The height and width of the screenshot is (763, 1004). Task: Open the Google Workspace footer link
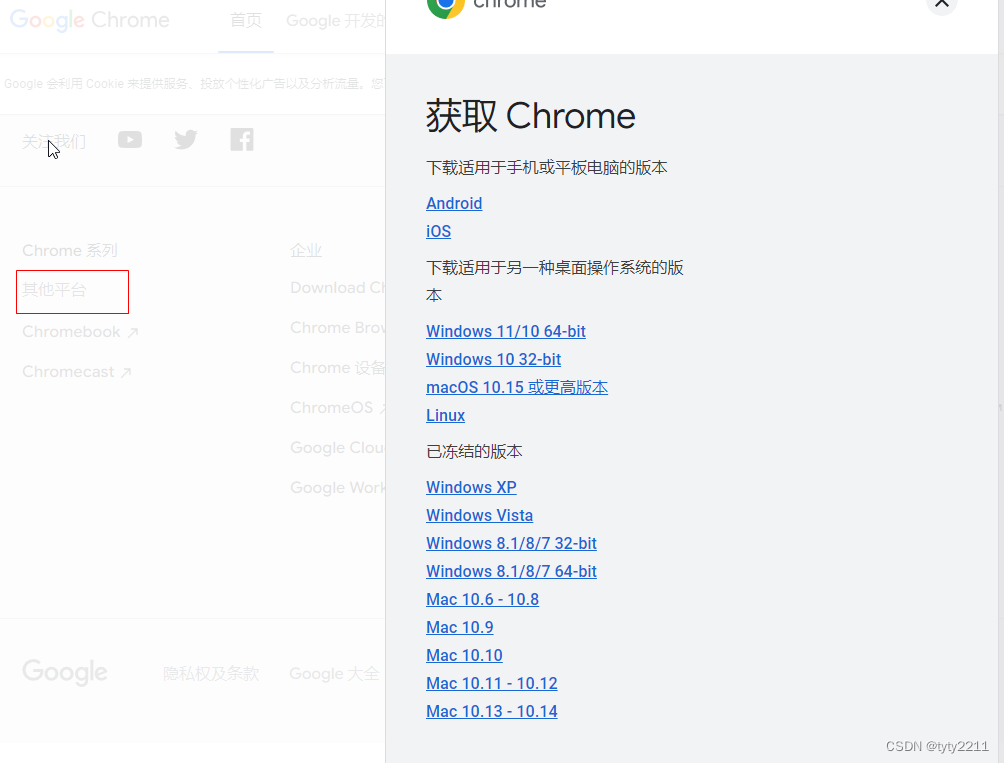337,488
